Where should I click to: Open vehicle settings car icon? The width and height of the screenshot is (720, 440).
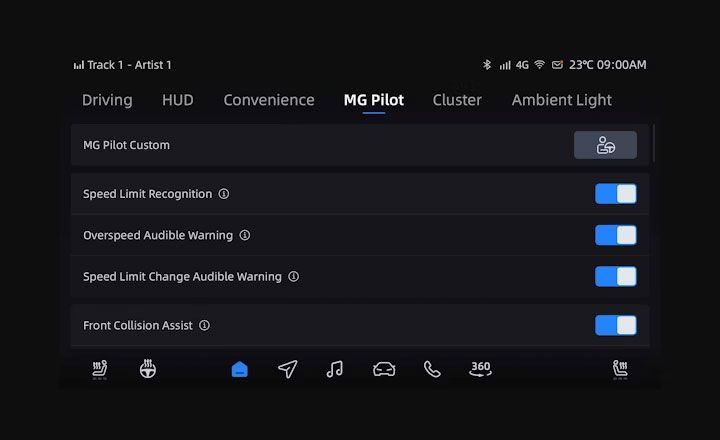click(x=384, y=370)
